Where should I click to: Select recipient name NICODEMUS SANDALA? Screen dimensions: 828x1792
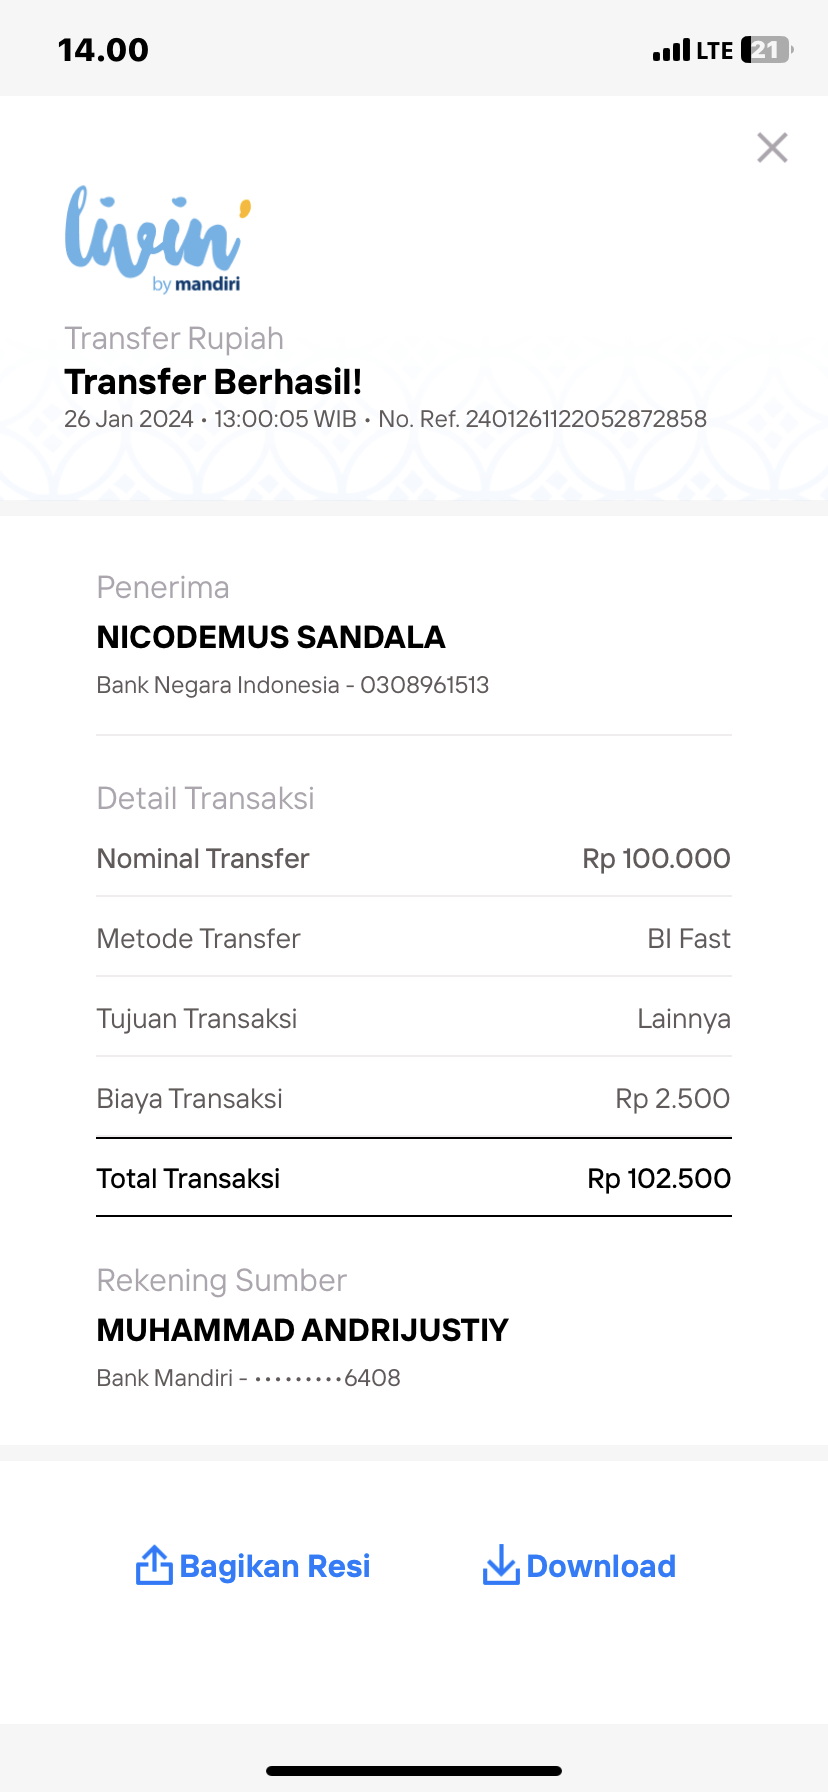point(271,637)
